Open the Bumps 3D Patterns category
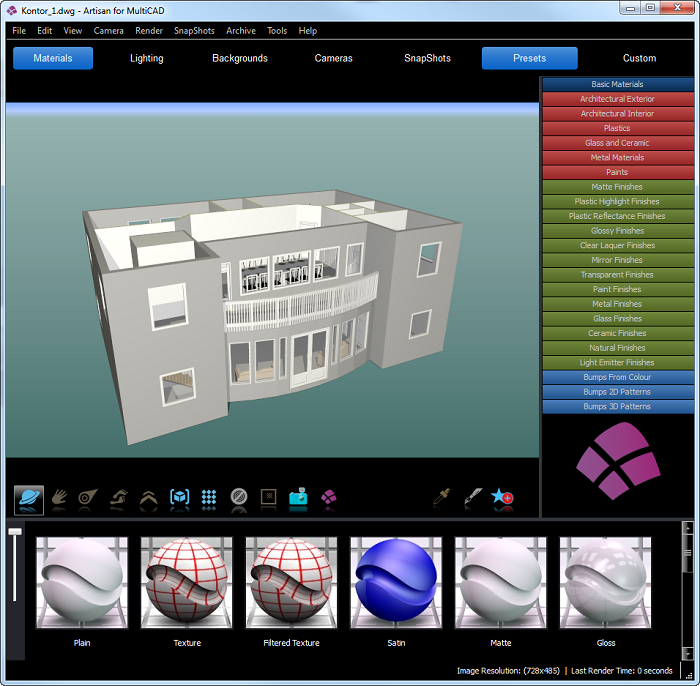The width and height of the screenshot is (700, 686). [618, 407]
